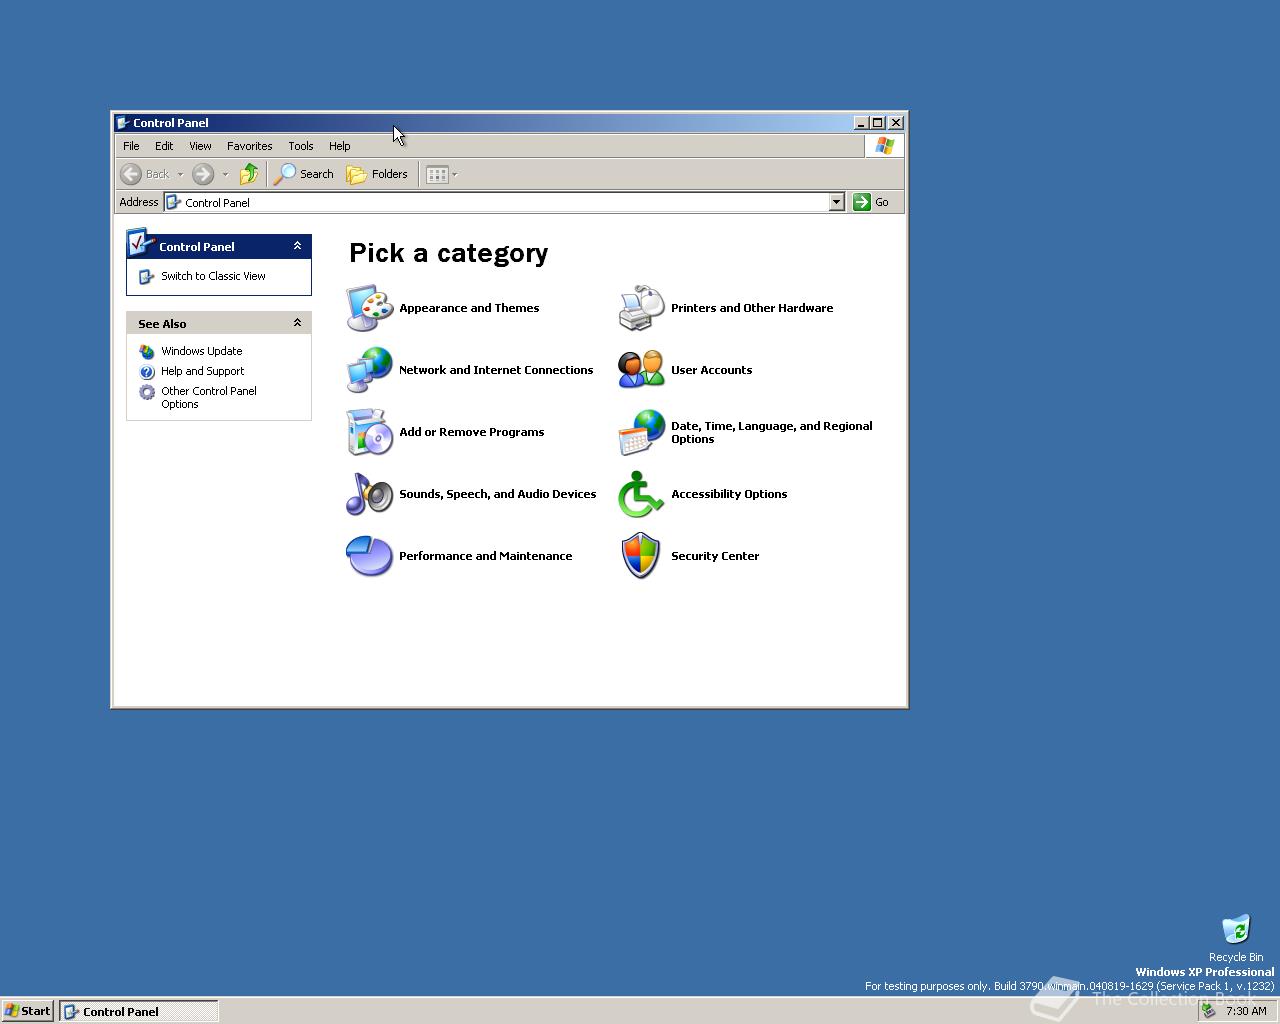The width and height of the screenshot is (1280, 1024).
Task: Open the Add or Remove Programs CD icon
Action: [x=370, y=432]
